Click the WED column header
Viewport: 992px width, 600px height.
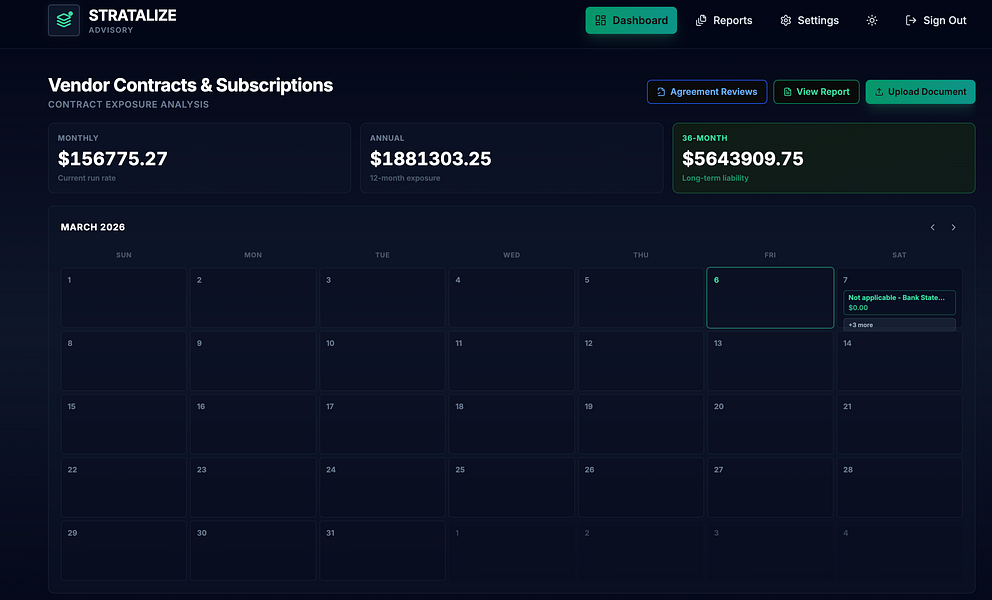pos(511,255)
